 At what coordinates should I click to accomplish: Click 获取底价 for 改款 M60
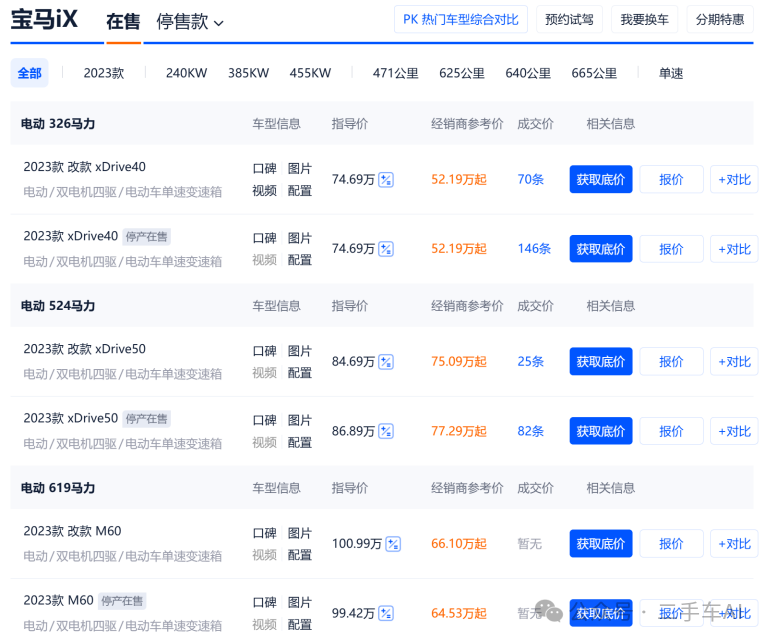click(601, 544)
